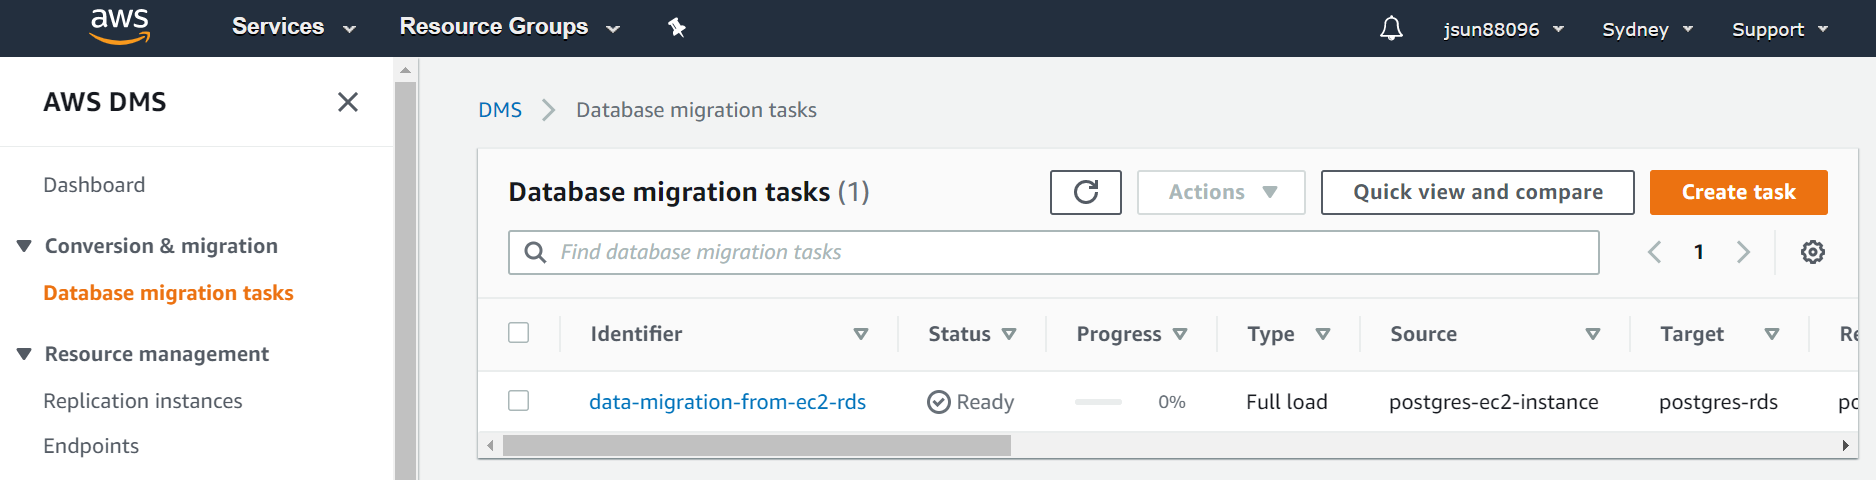Go to next page of tasks
Screen dimensions: 1876x480
pyautogui.click(x=1743, y=252)
